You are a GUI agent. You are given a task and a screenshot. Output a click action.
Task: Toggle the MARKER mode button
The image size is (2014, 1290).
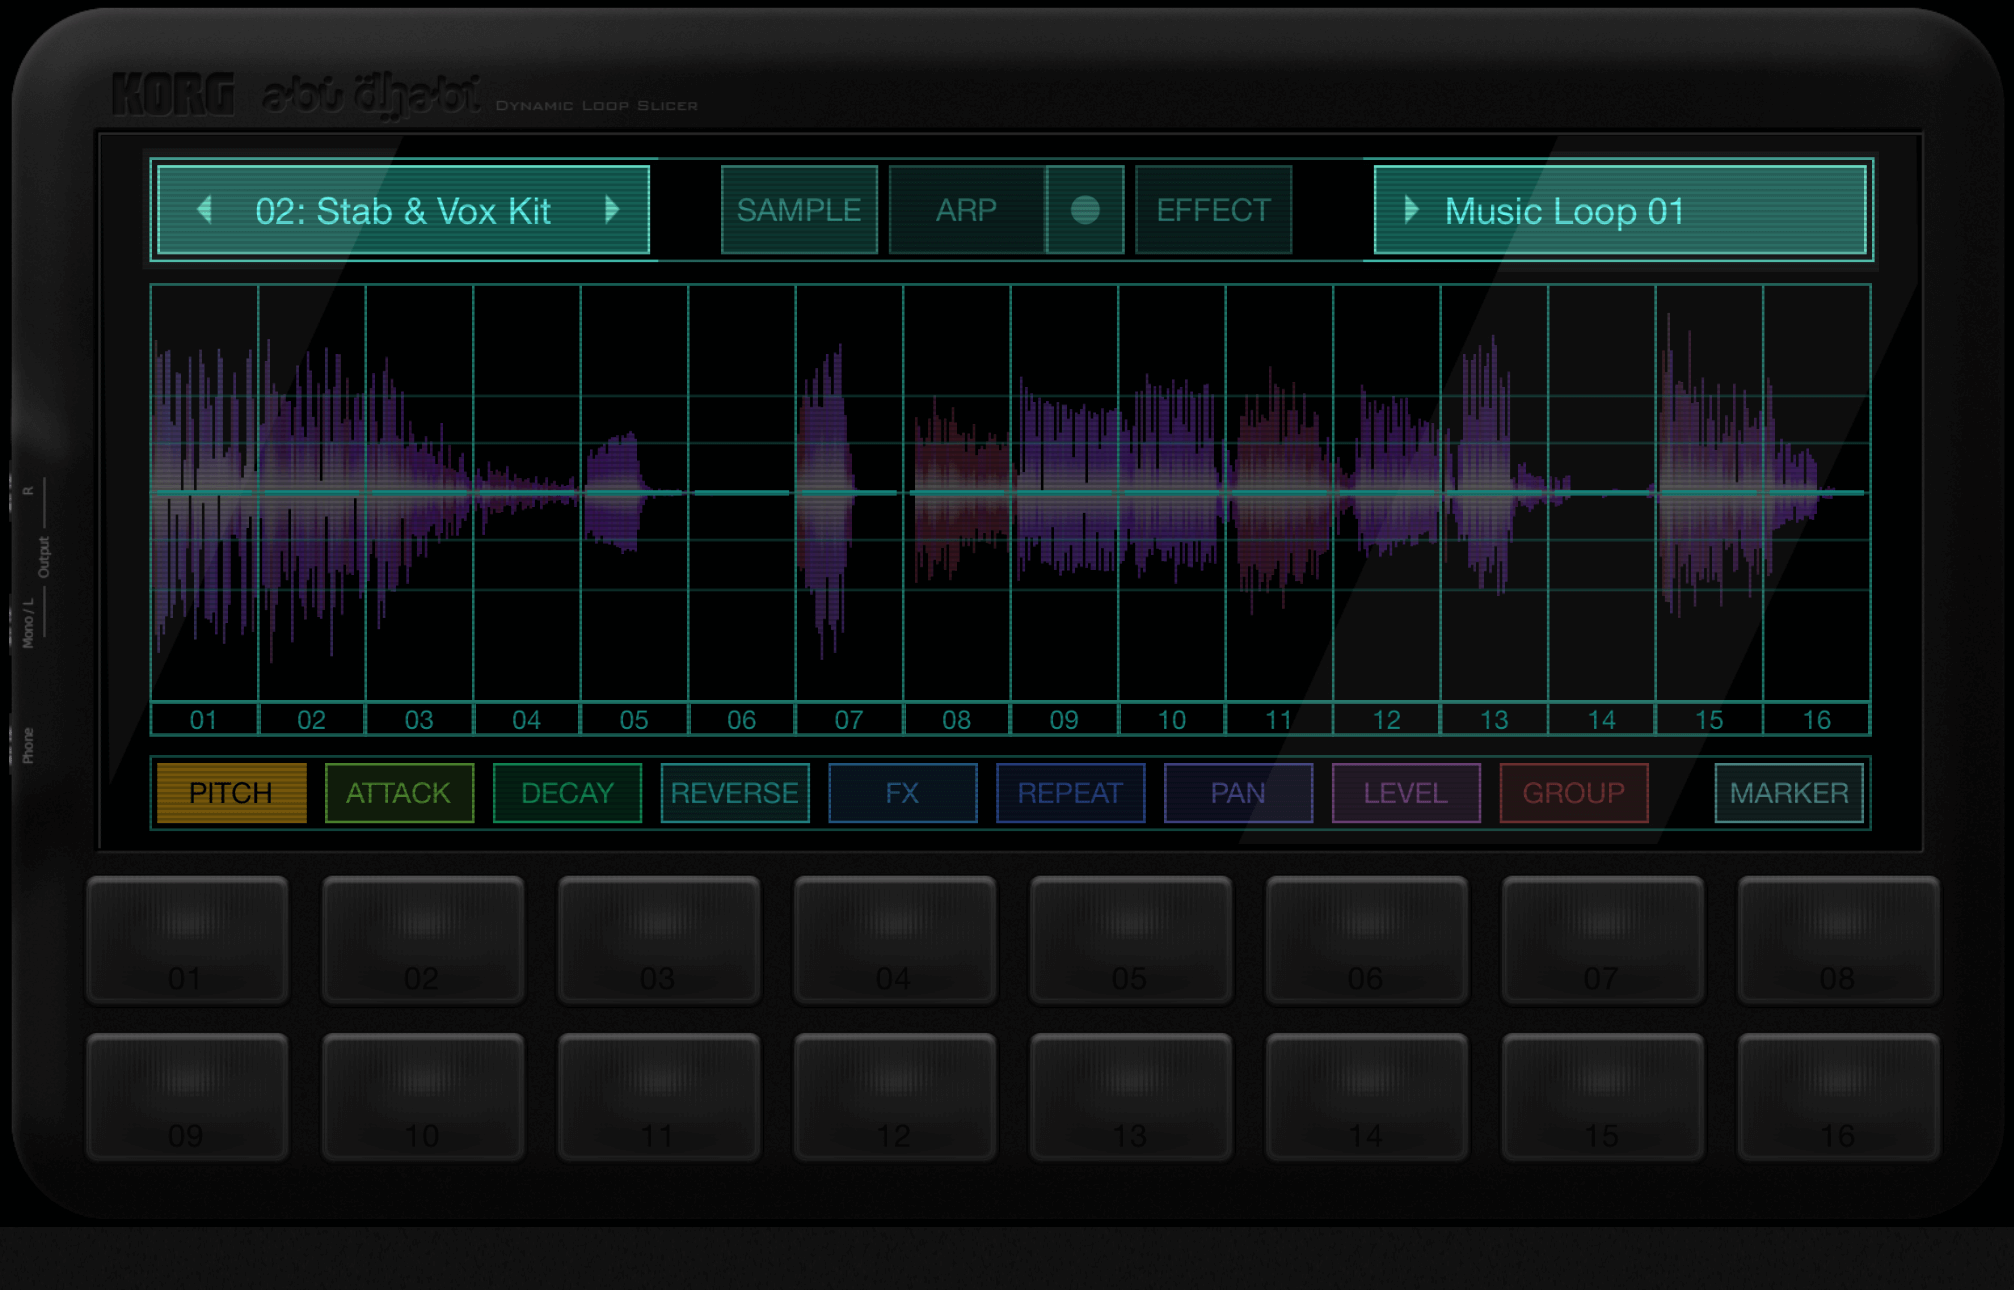[x=1788, y=793]
